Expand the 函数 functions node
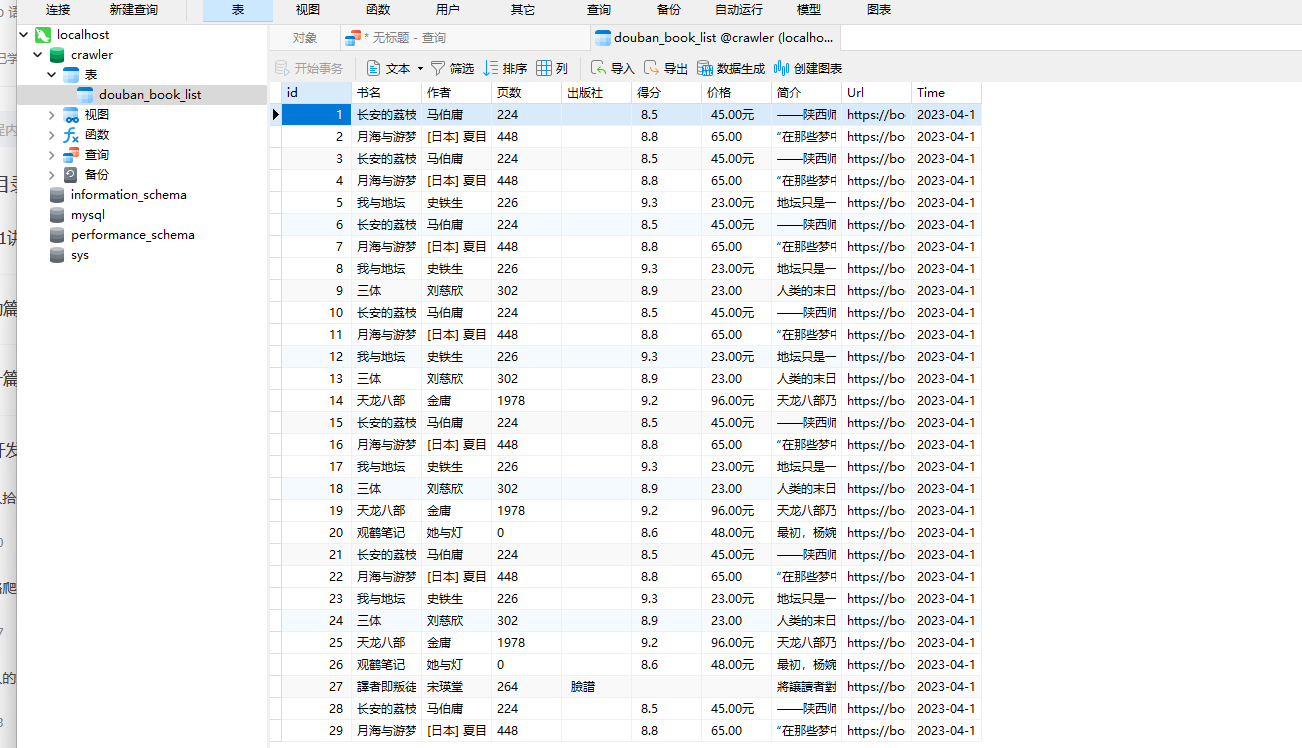1302x748 pixels. (x=52, y=135)
